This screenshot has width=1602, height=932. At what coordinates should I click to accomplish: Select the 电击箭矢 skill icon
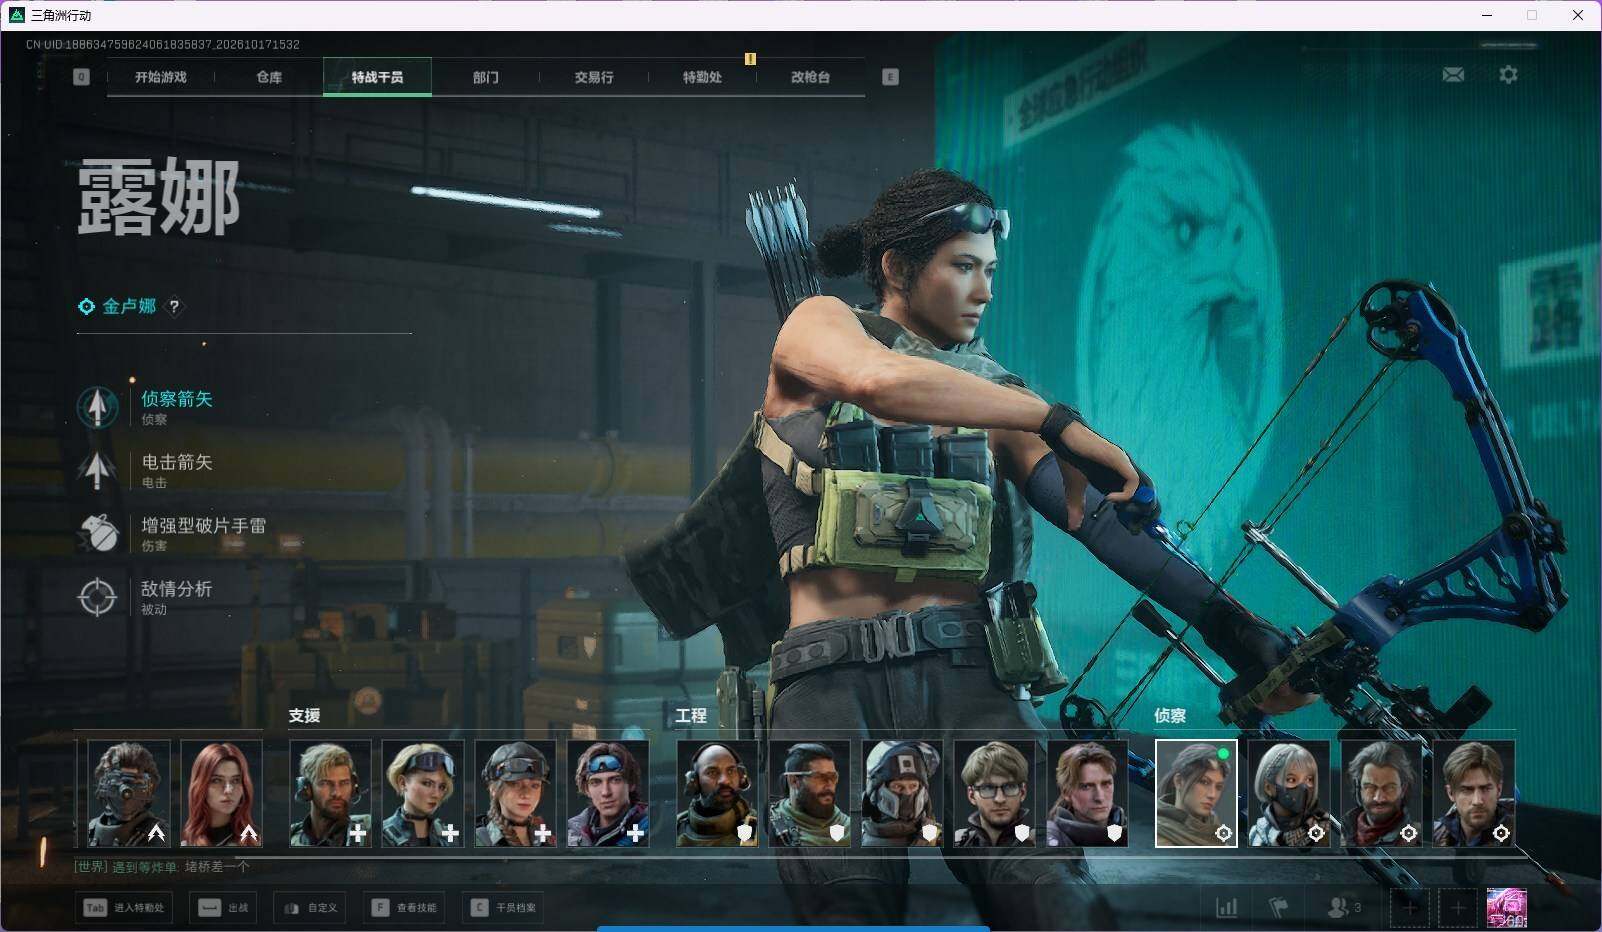98,470
